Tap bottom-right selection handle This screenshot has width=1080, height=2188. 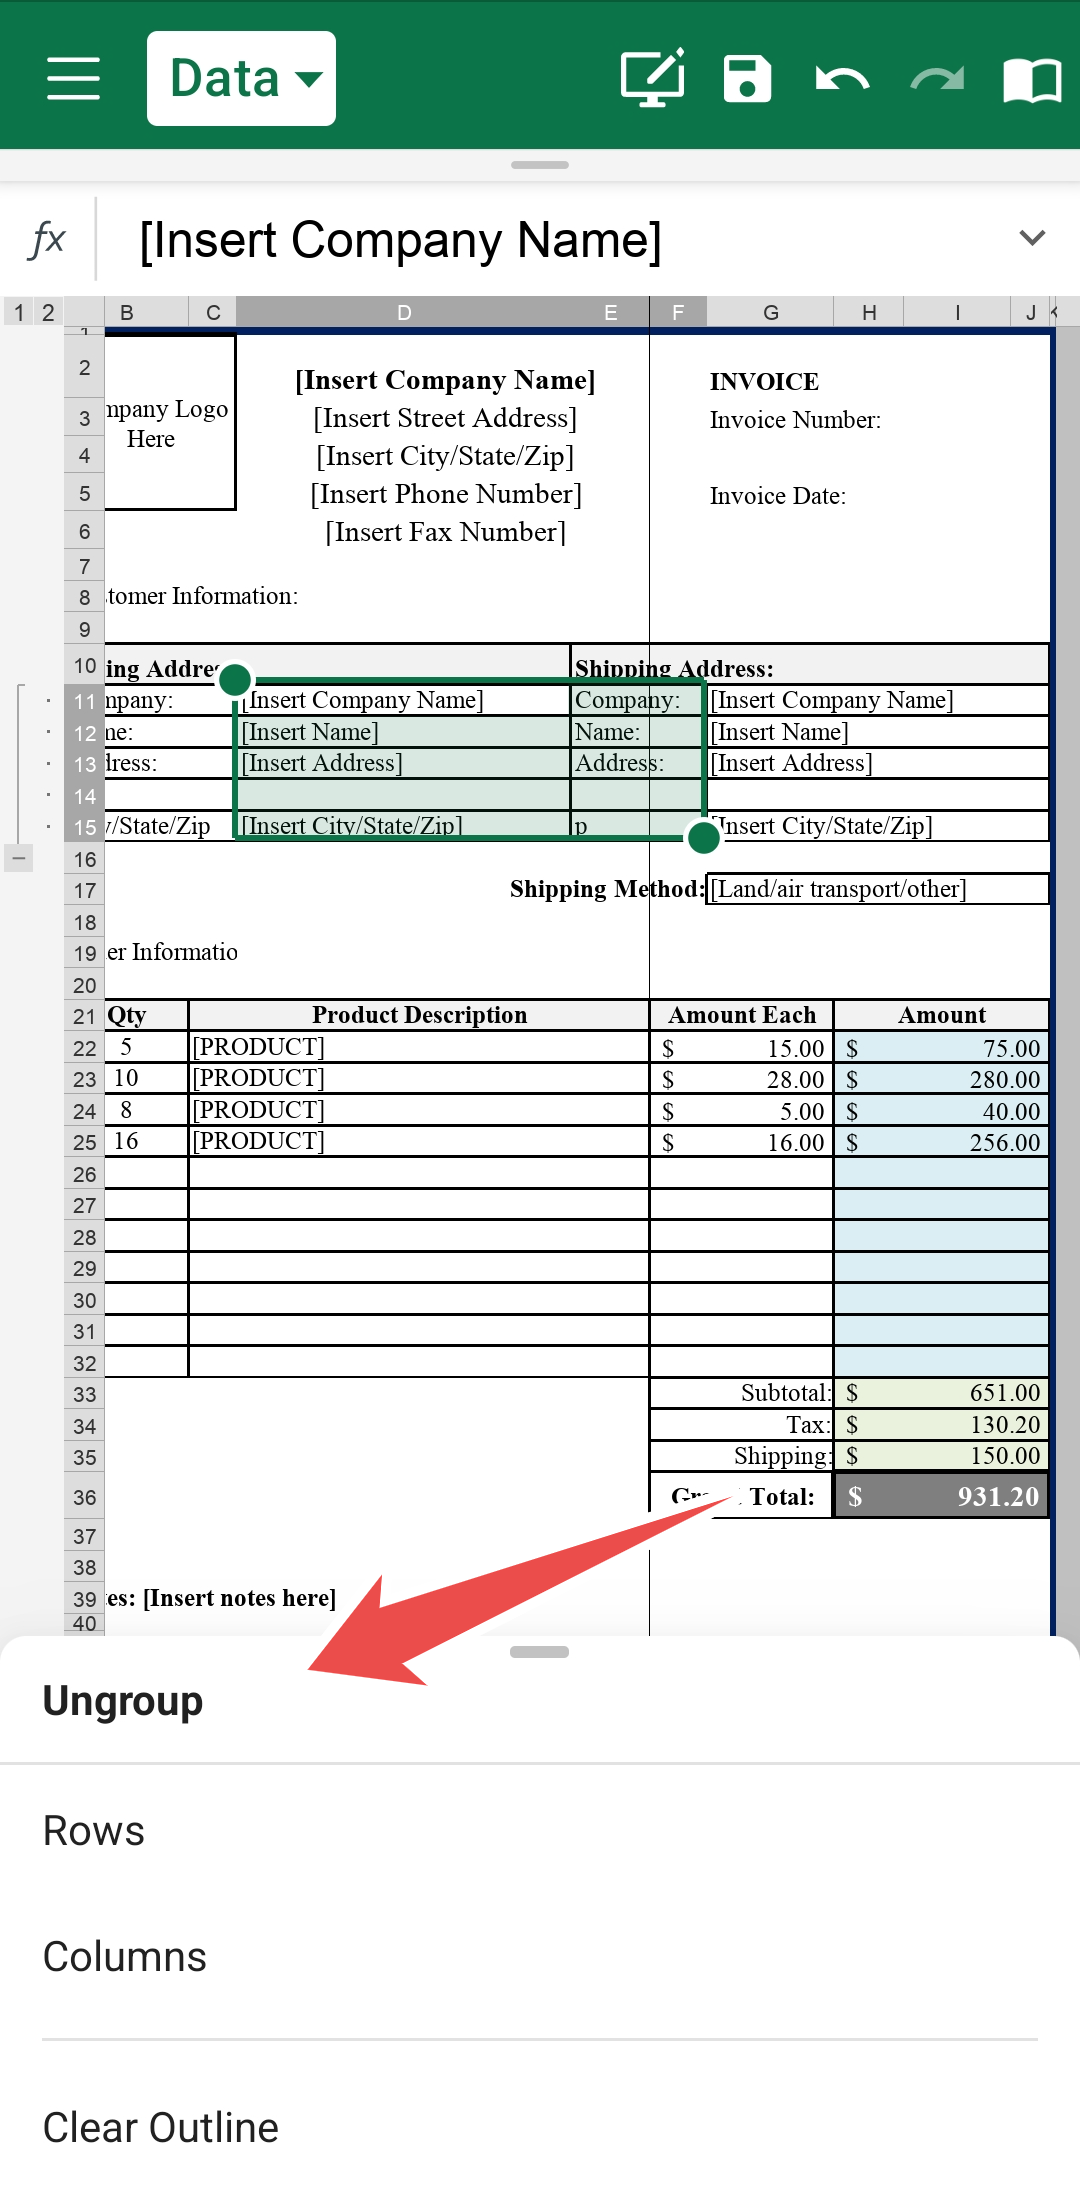[704, 837]
